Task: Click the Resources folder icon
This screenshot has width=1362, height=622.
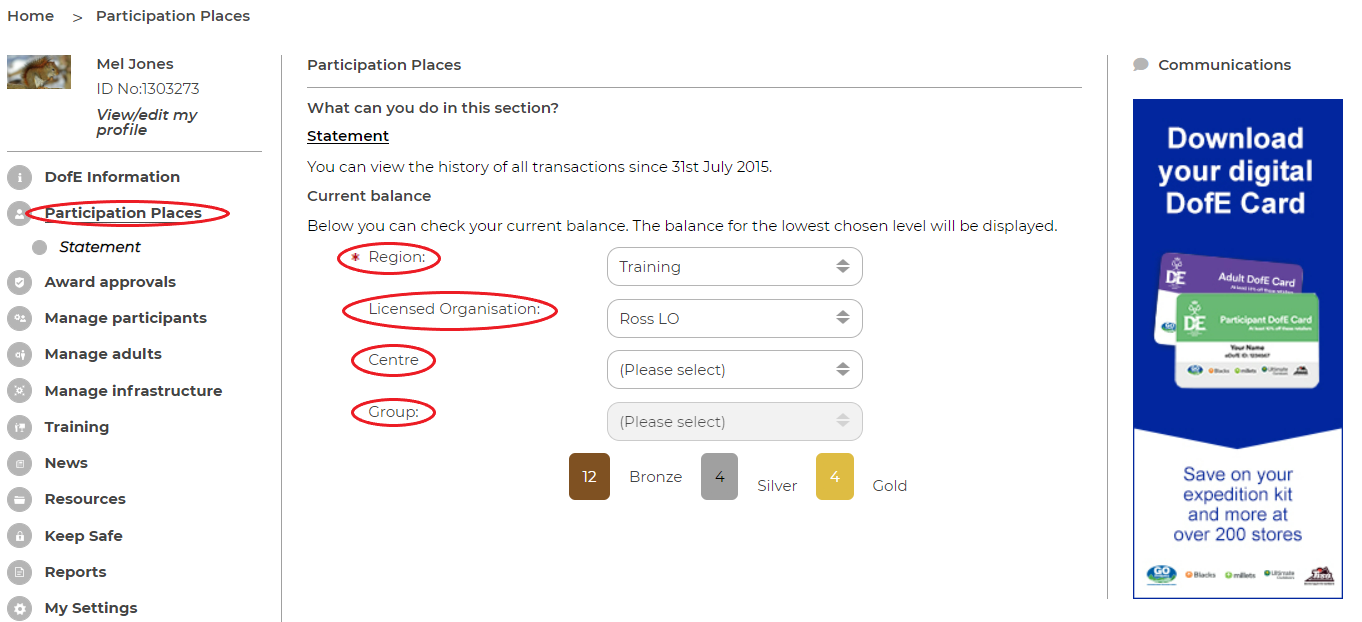Action: click(x=19, y=499)
